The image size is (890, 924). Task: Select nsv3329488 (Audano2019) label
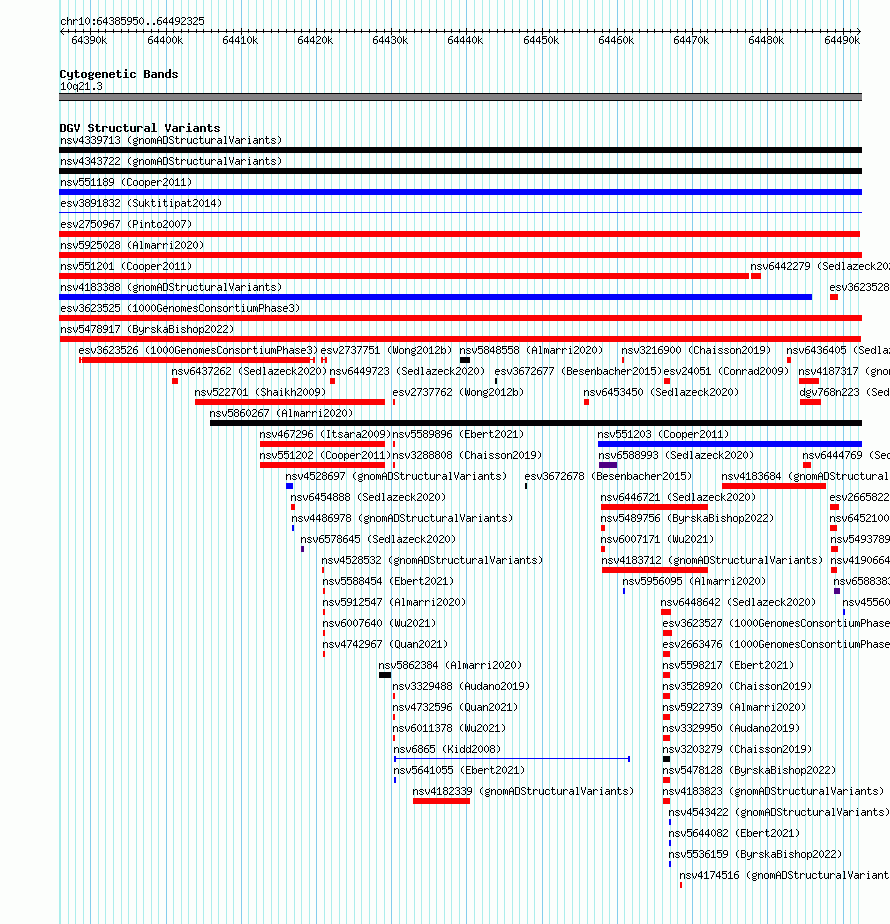point(461,687)
